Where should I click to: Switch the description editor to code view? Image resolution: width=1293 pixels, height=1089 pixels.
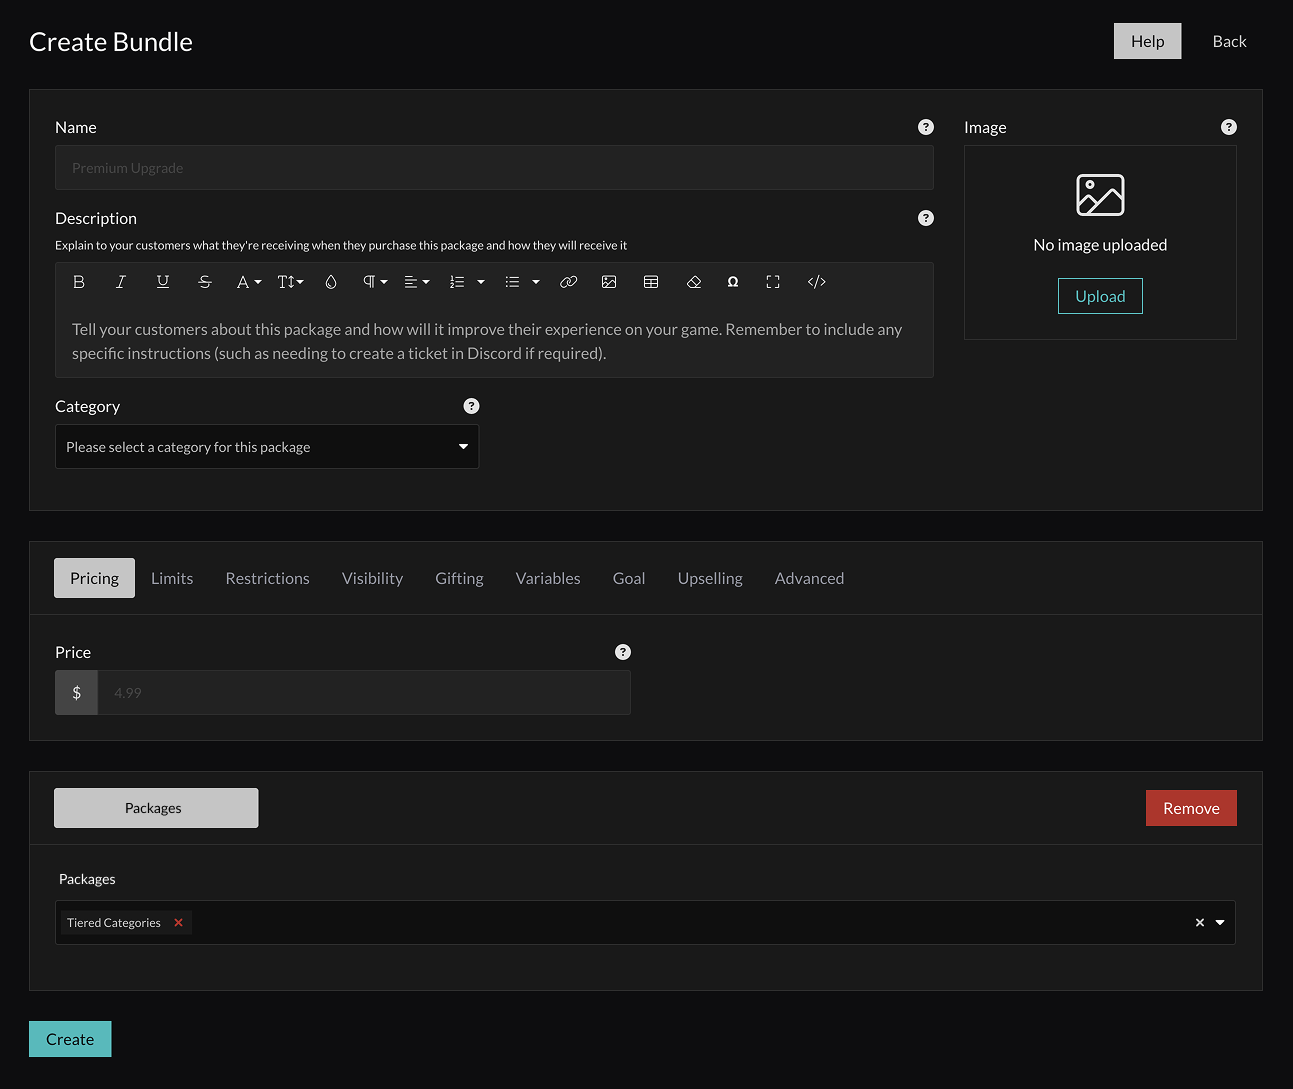(x=817, y=281)
